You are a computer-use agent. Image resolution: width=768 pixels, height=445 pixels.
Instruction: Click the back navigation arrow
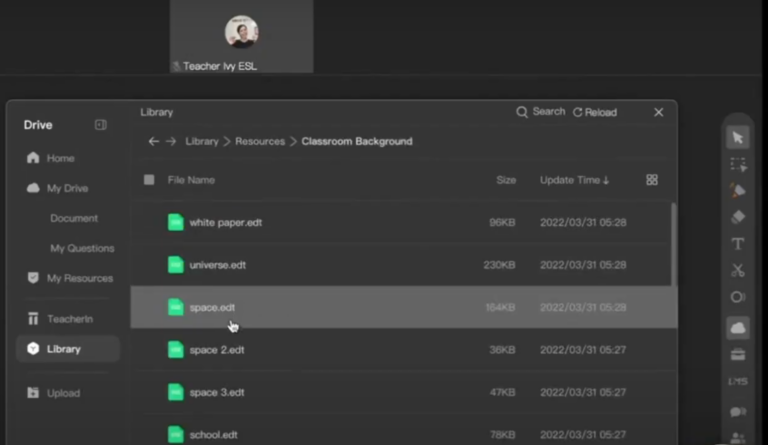tap(153, 142)
